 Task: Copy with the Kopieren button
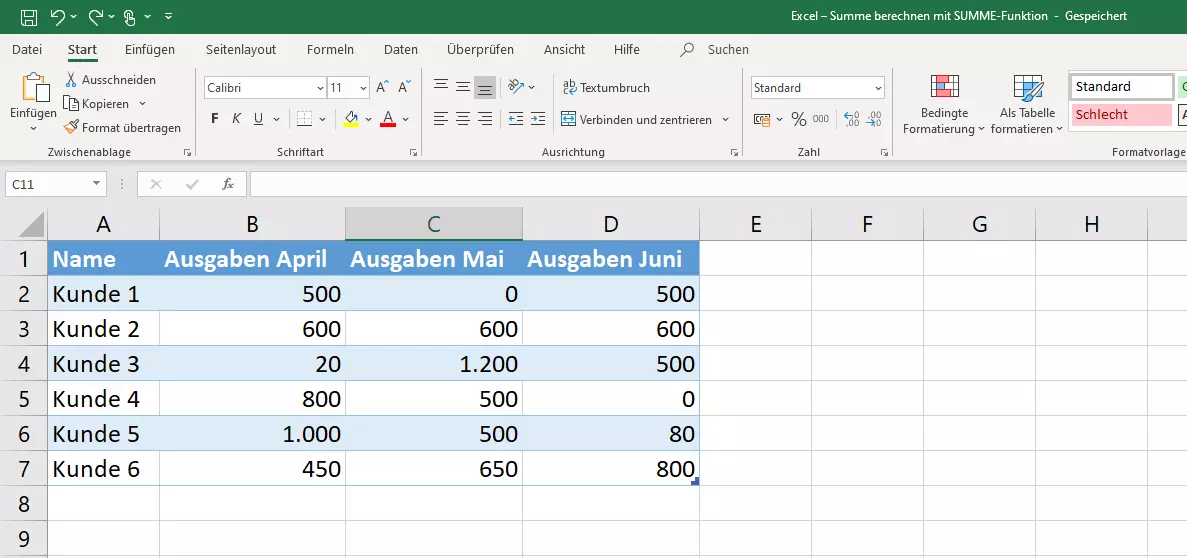pos(98,104)
